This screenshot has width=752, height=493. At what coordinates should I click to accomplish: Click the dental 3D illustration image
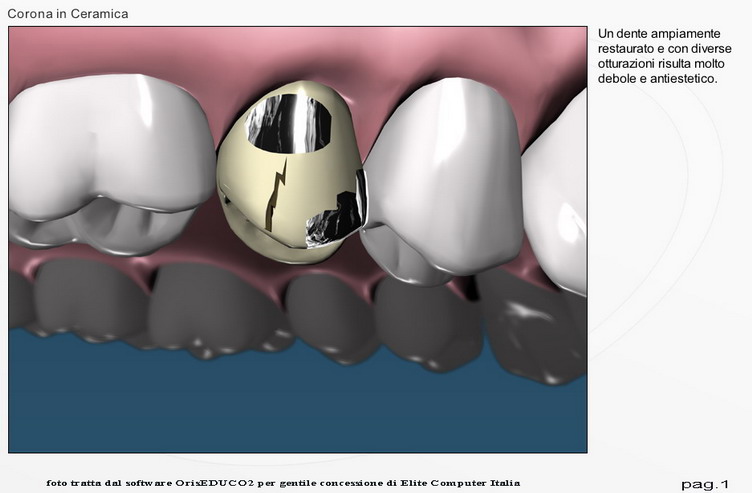298,239
